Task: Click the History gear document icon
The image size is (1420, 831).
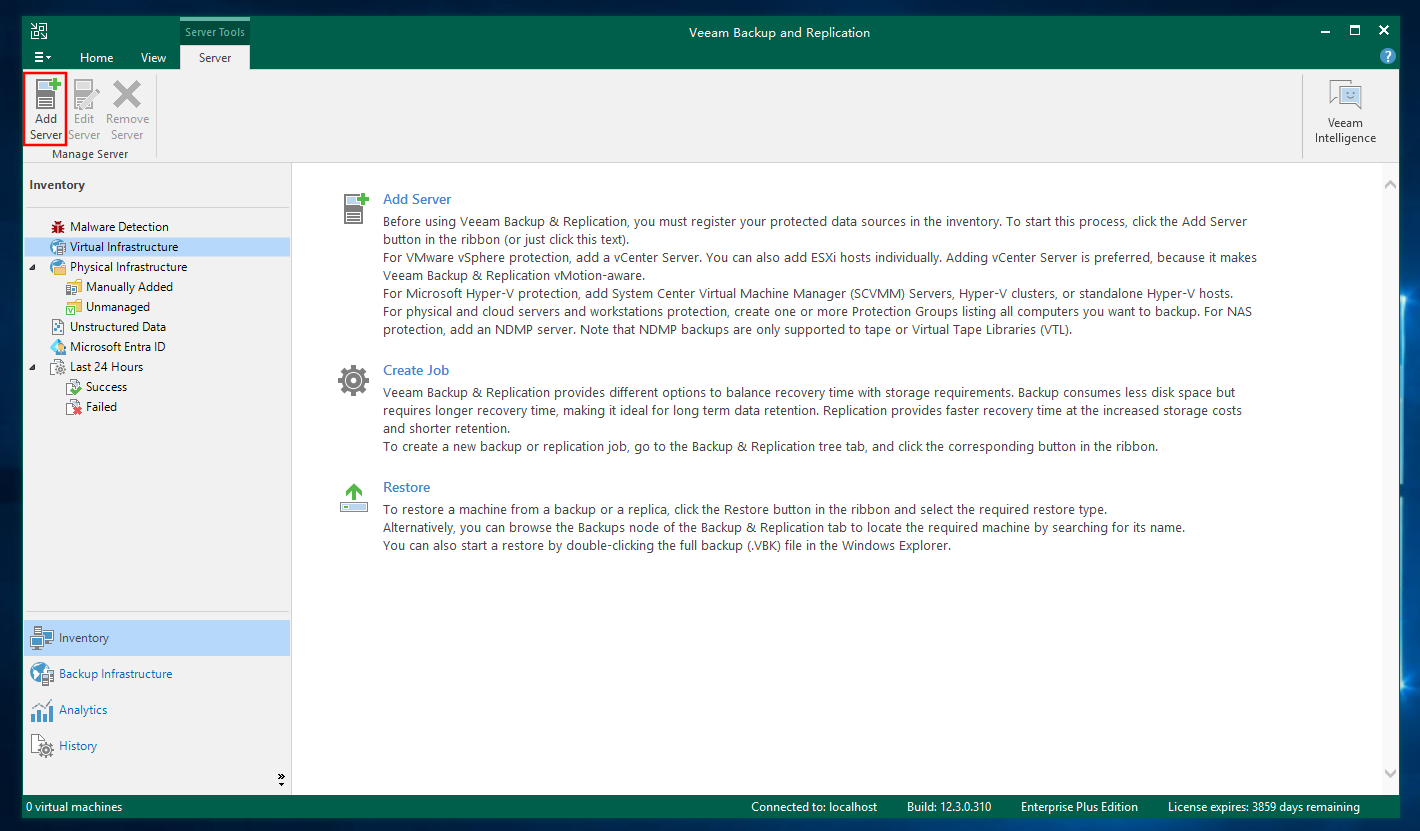Action: (x=42, y=746)
